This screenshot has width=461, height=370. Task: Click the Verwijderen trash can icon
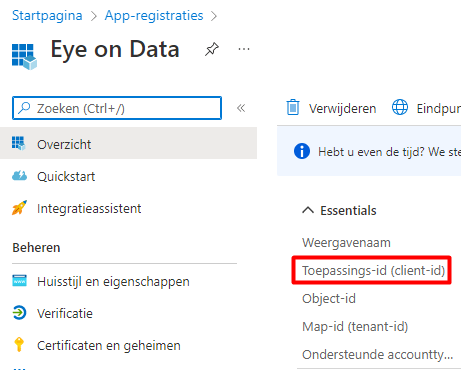tap(293, 107)
